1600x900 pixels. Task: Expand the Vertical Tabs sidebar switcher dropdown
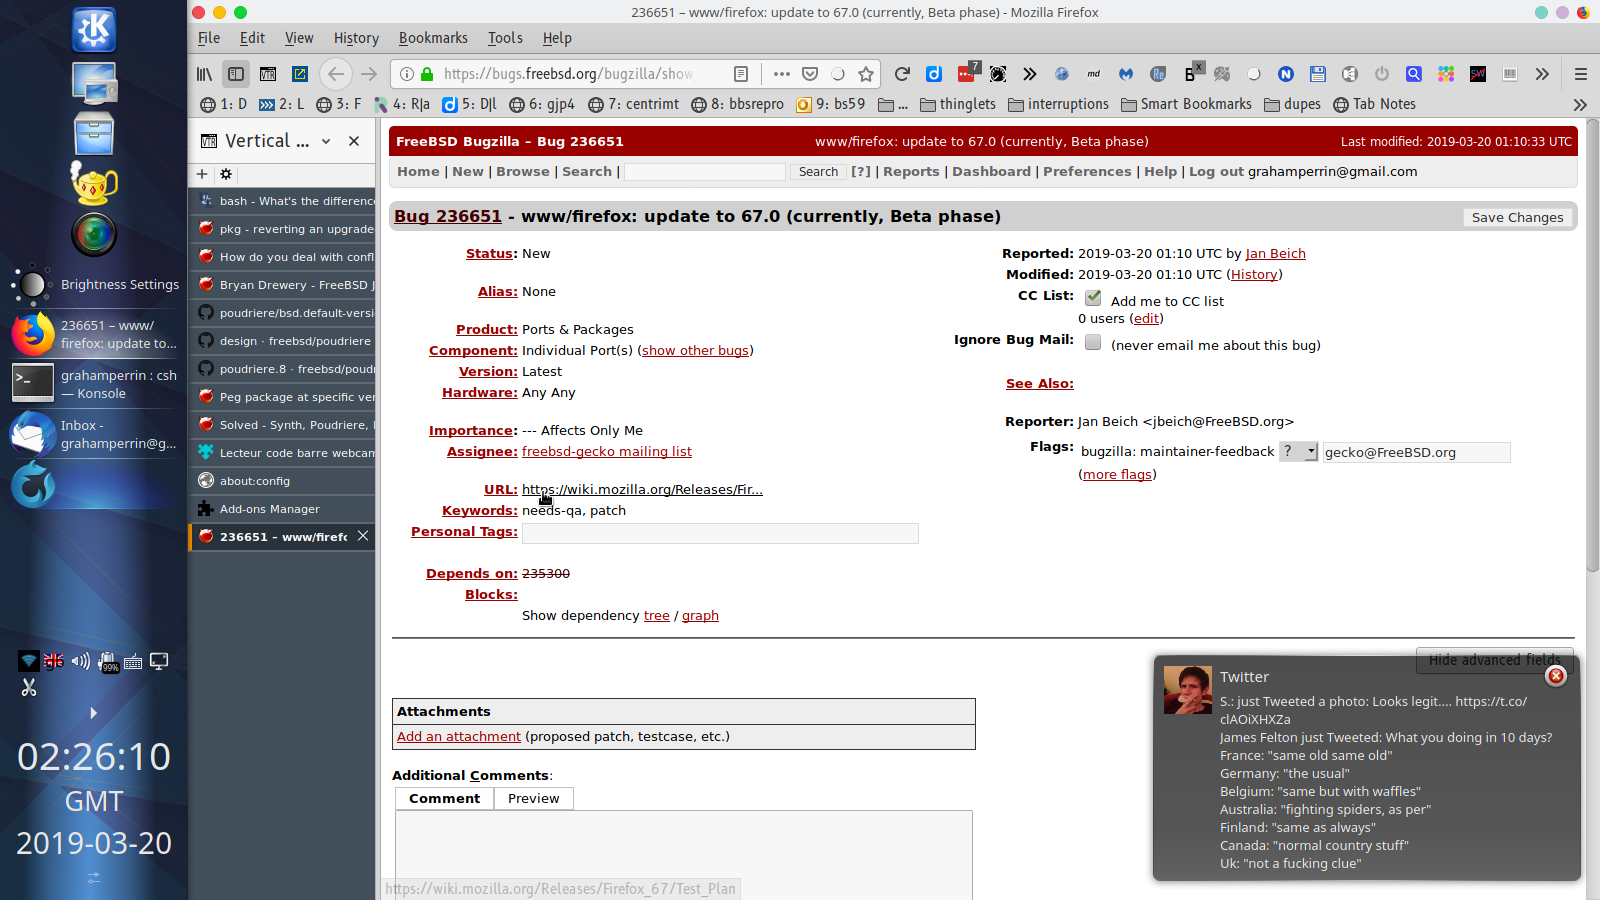point(326,142)
